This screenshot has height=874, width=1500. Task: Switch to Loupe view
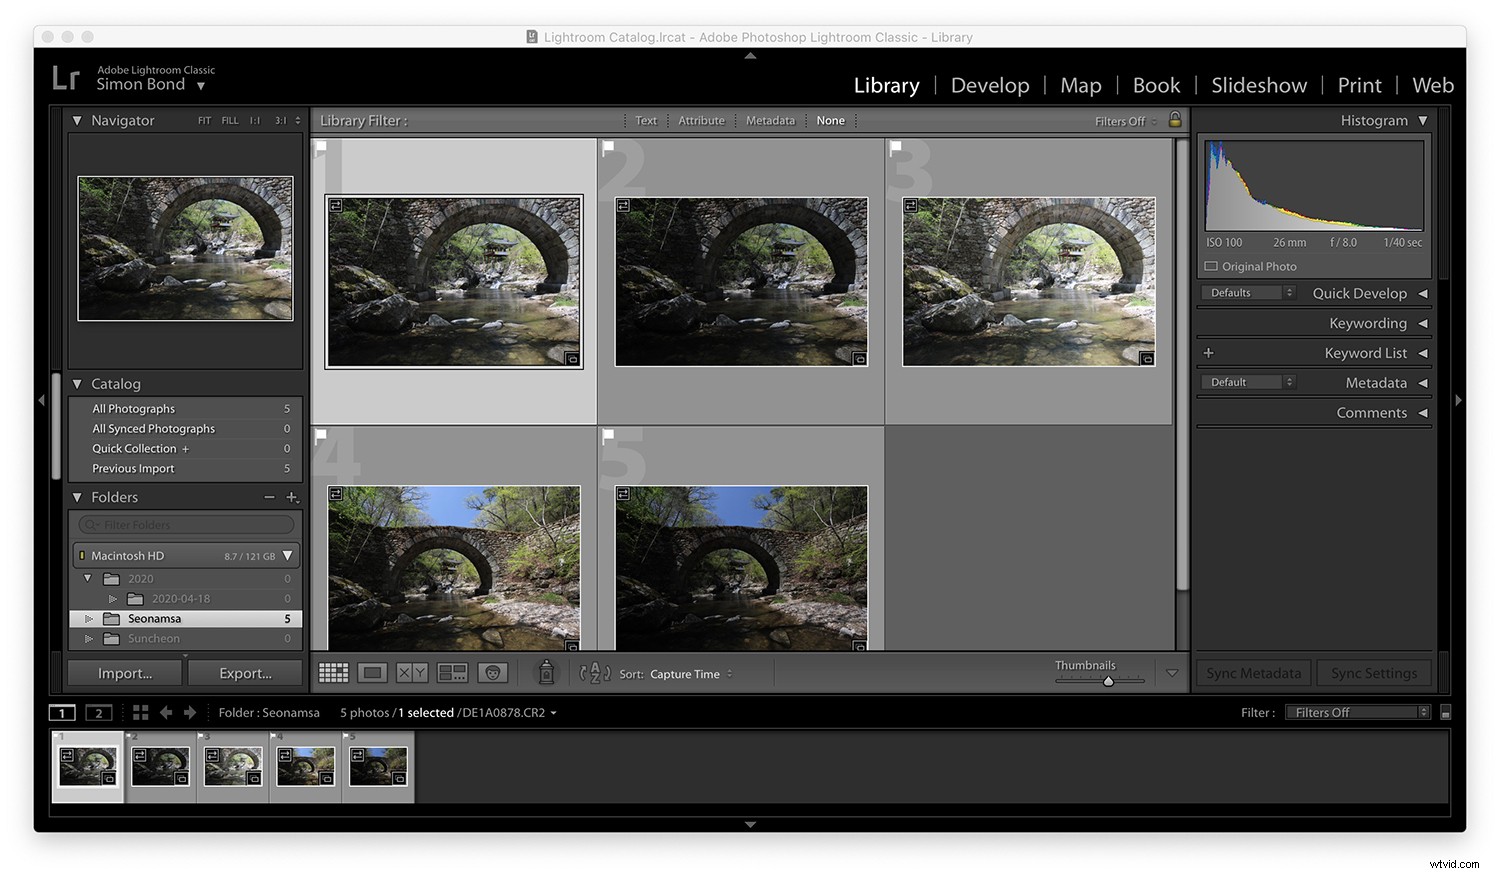(372, 672)
